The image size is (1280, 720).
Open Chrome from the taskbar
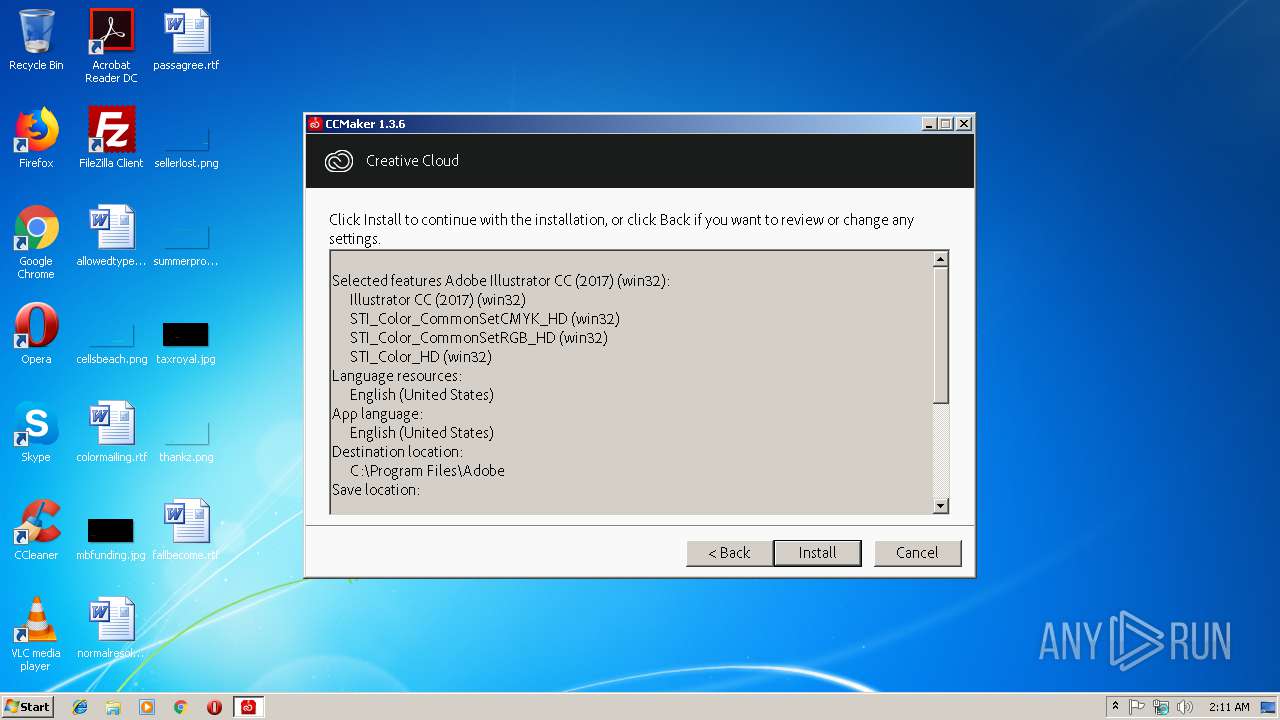(x=181, y=707)
